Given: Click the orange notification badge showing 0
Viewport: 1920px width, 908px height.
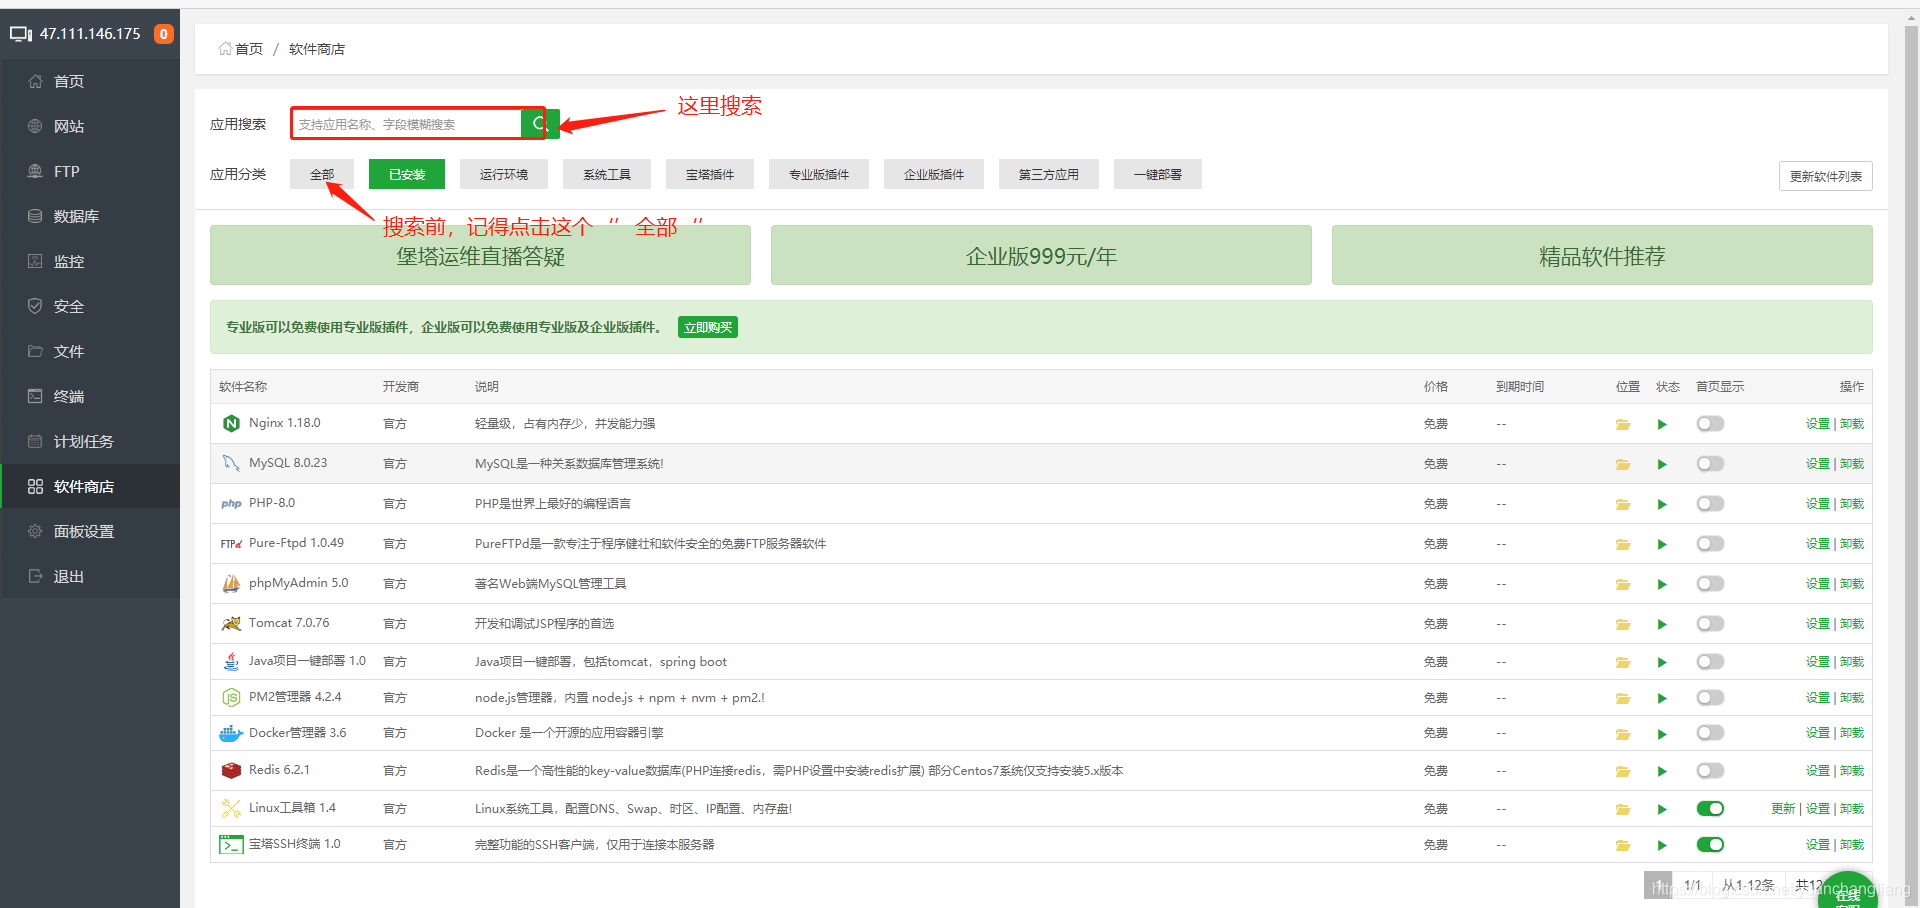Looking at the screenshot, I should coord(164,34).
